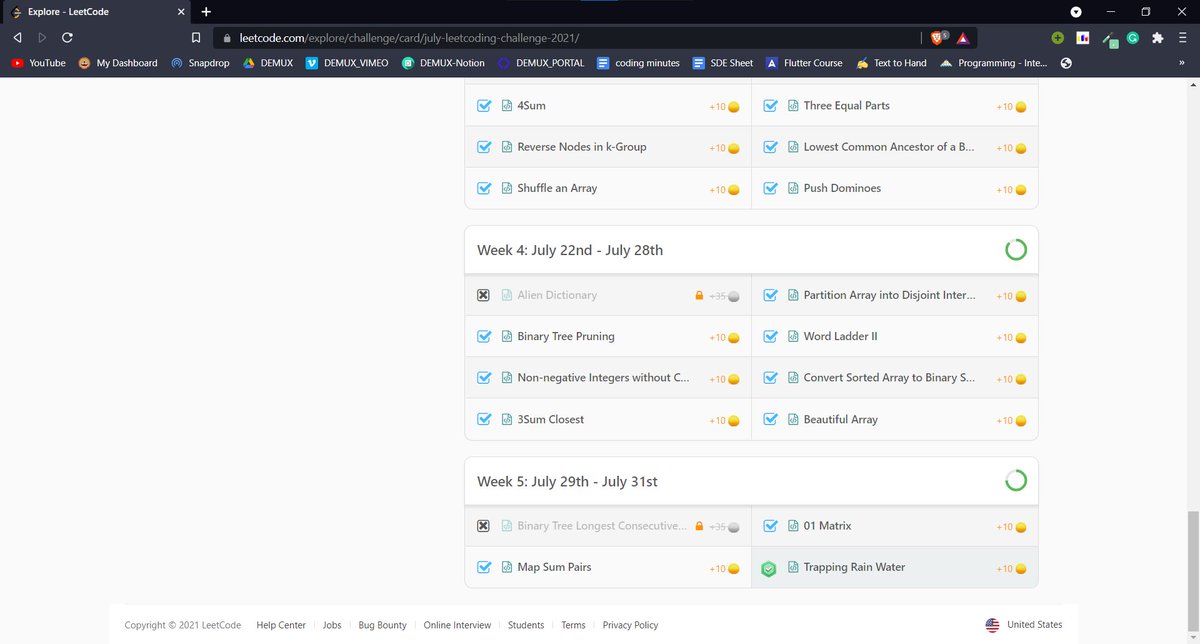Viewport: 1200px width, 644px height.
Task: Show more bookmarks with the double chevron
Action: 1182,63
